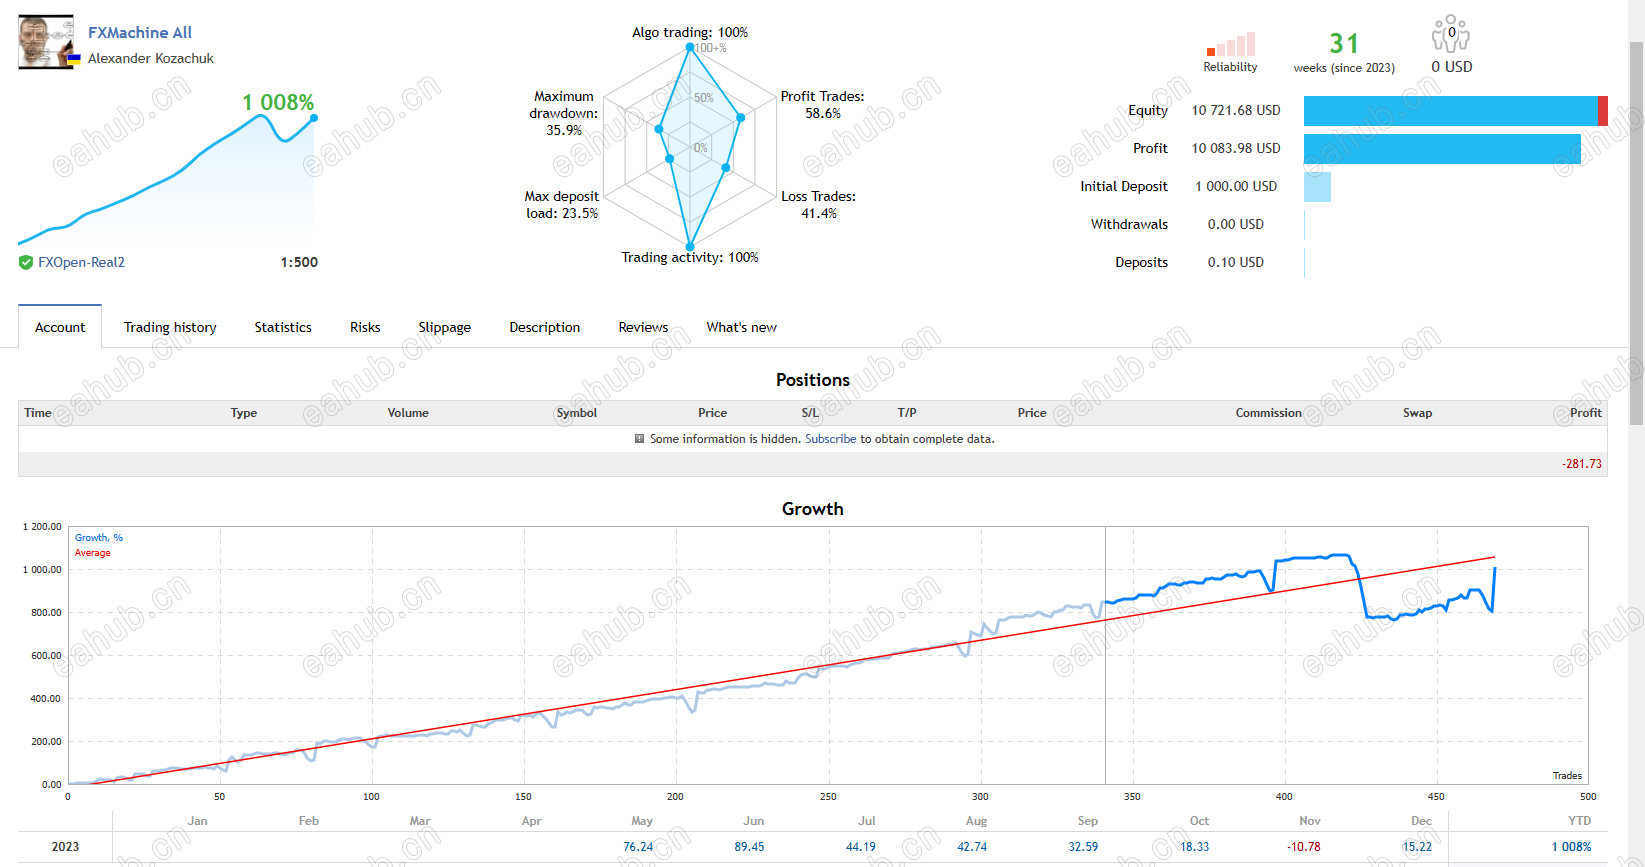Open the Trading history tab
This screenshot has width=1645, height=867.
pyautogui.click(x=170, y=327)
